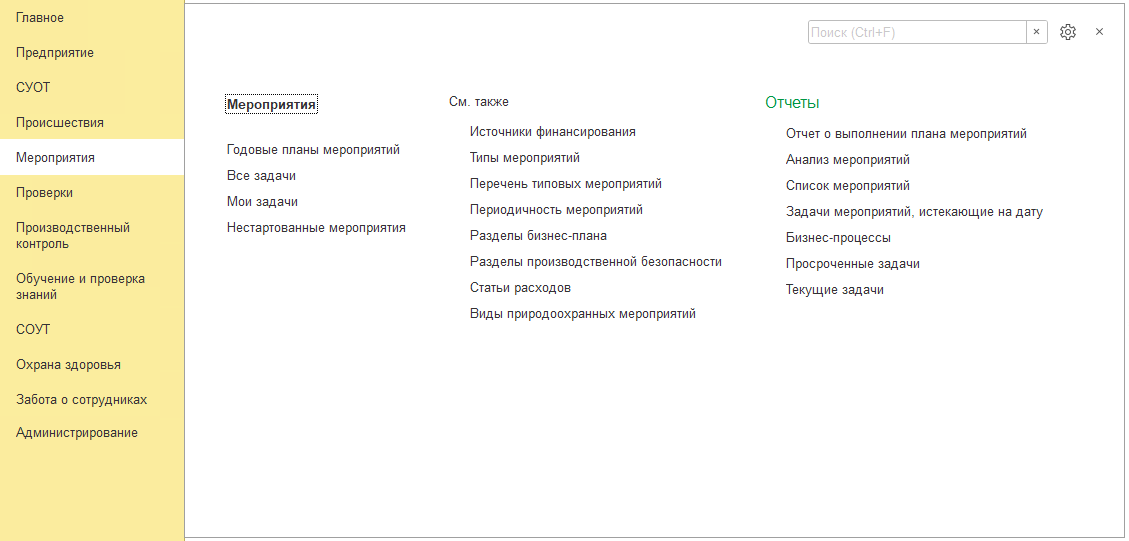Open the Бизнес-процессы report
The height and width of the screenshot is (541, 1129).
[838, 238]
